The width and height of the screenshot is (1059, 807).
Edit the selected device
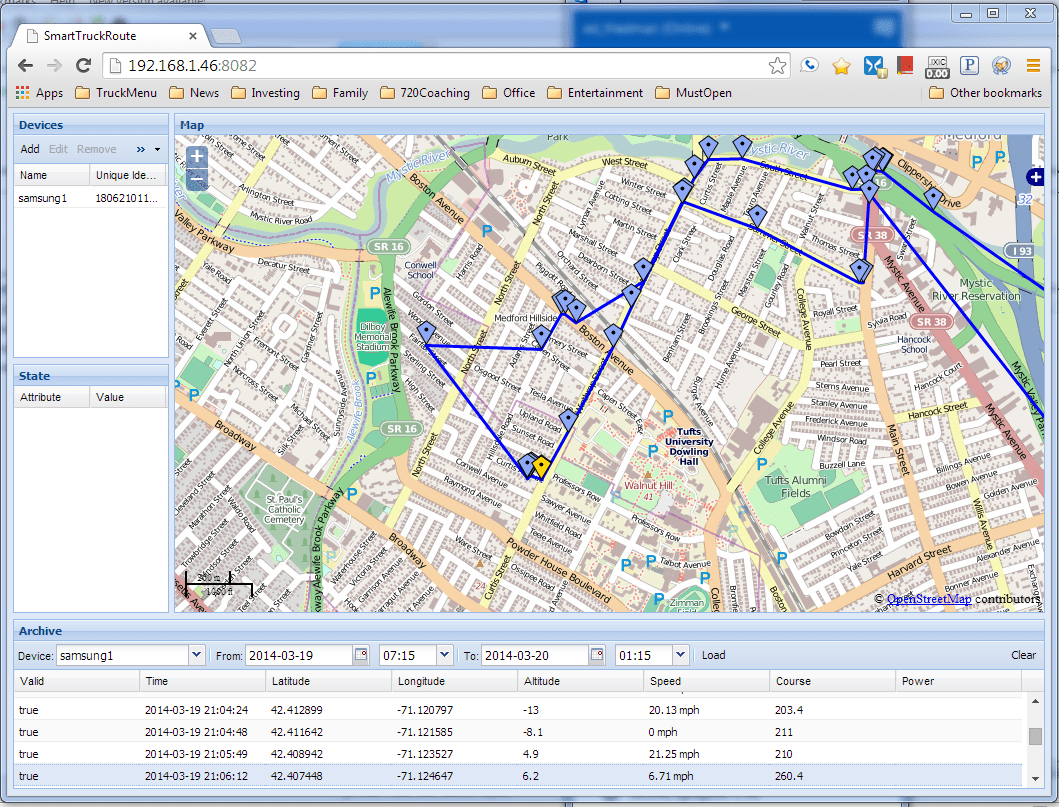(58, 149)
